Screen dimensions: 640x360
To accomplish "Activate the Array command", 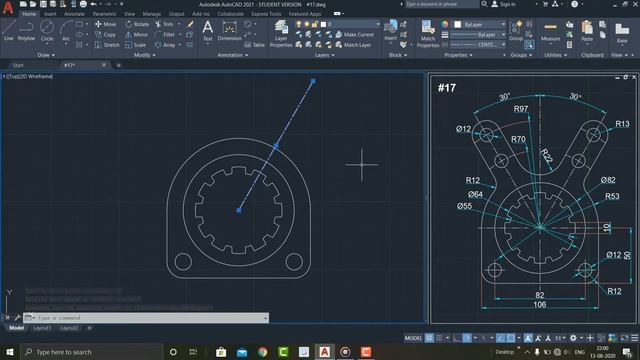I will point(165,45).
